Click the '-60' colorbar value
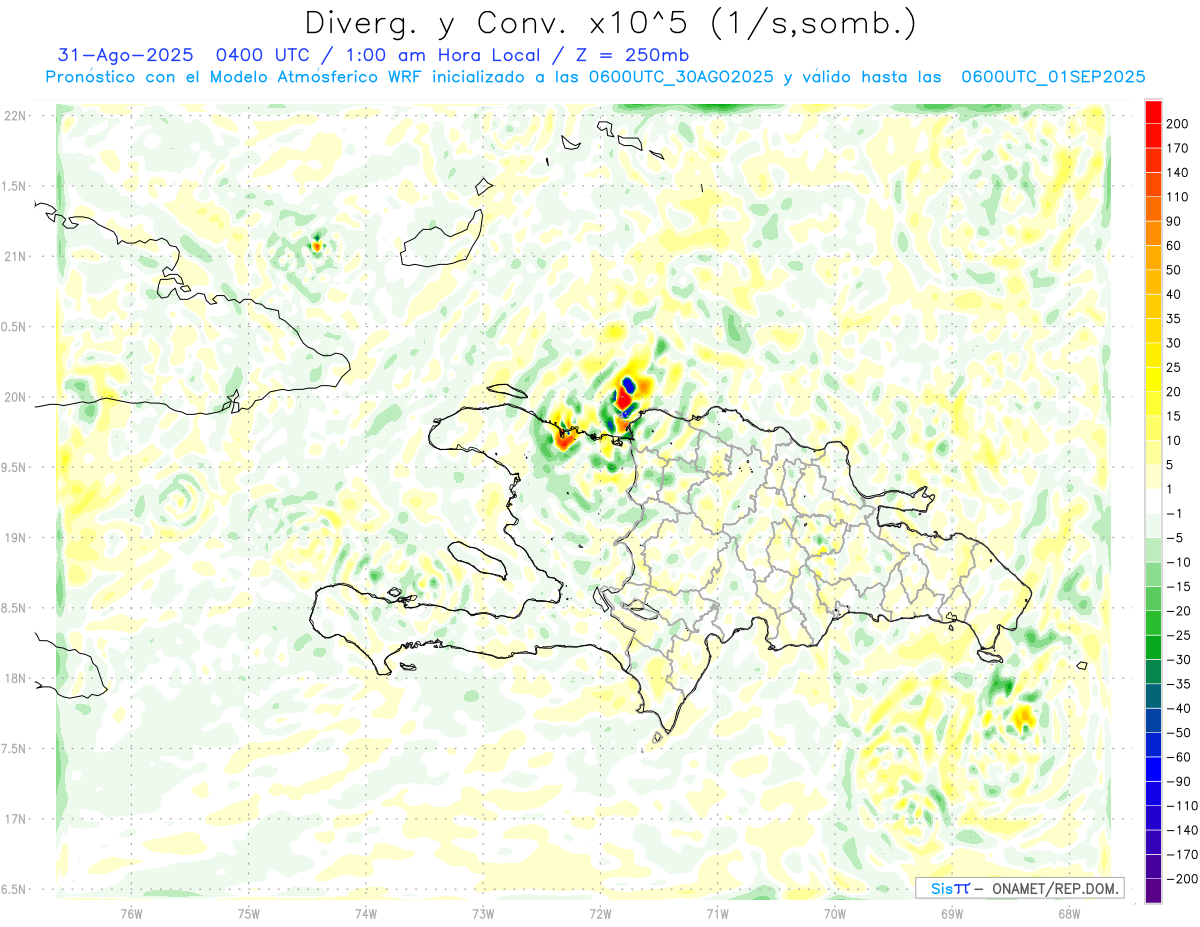Image resolution: width=1200 pixels, height=927 pixels. coord(1178,757)
